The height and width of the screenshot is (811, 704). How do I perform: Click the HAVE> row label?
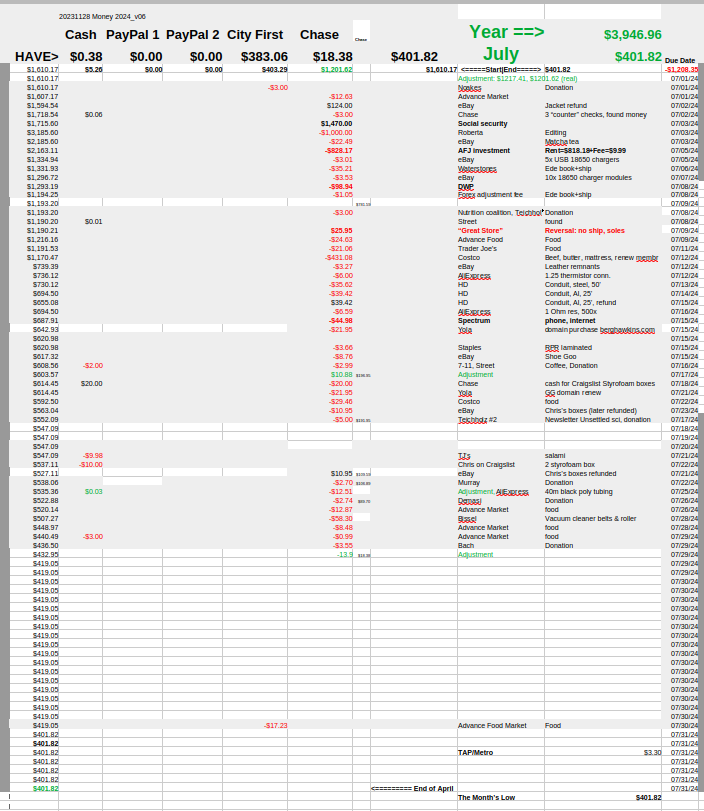[x=37, y=56]
